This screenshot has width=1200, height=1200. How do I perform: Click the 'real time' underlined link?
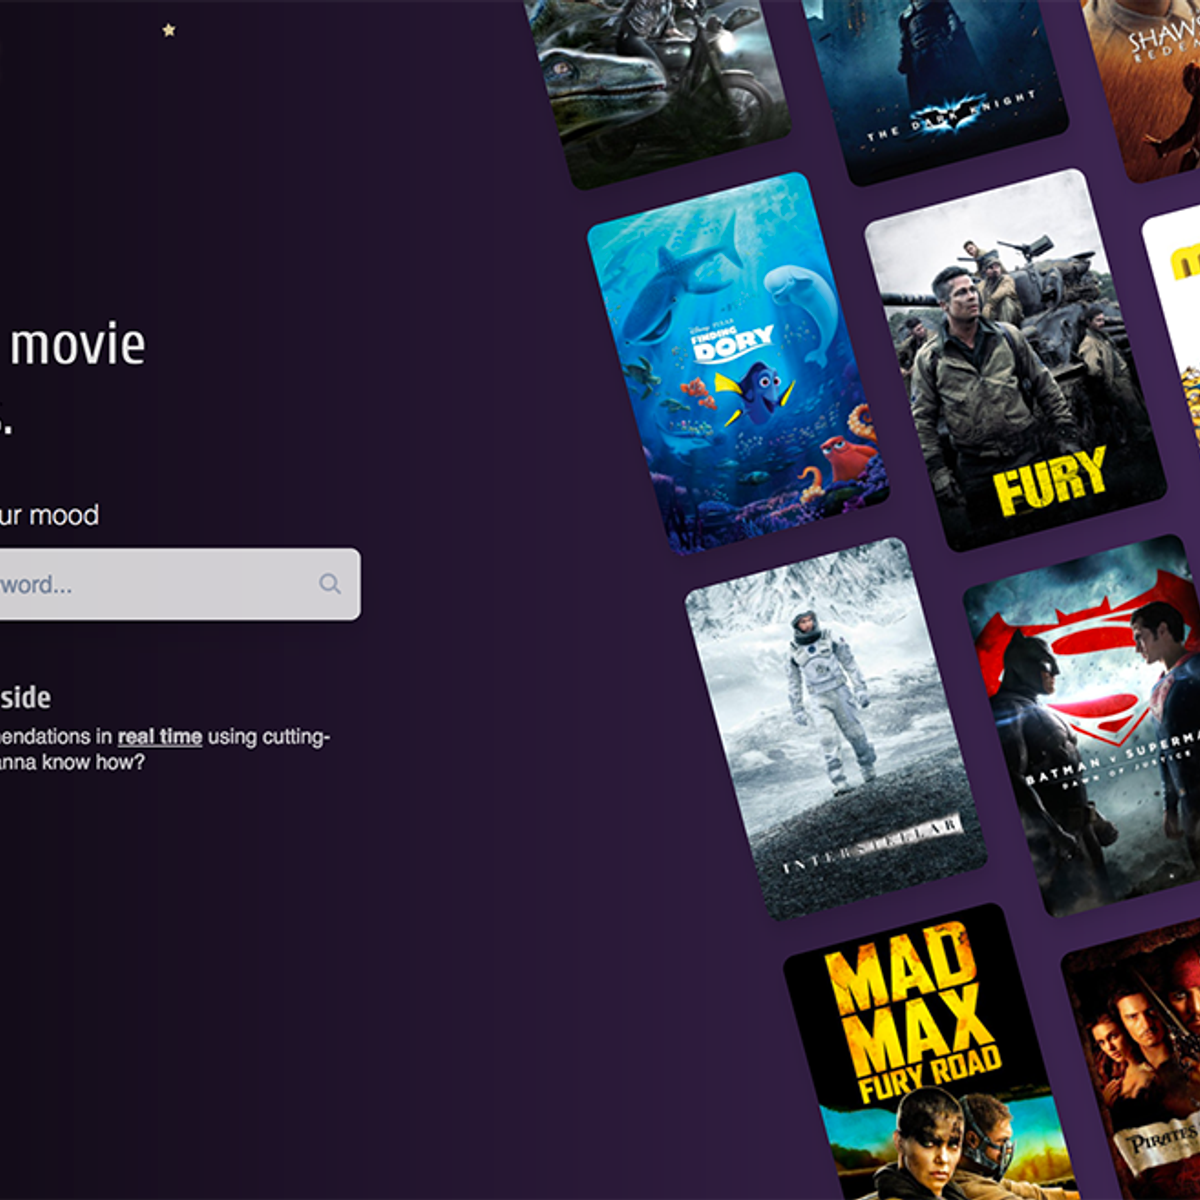[160, 735]
